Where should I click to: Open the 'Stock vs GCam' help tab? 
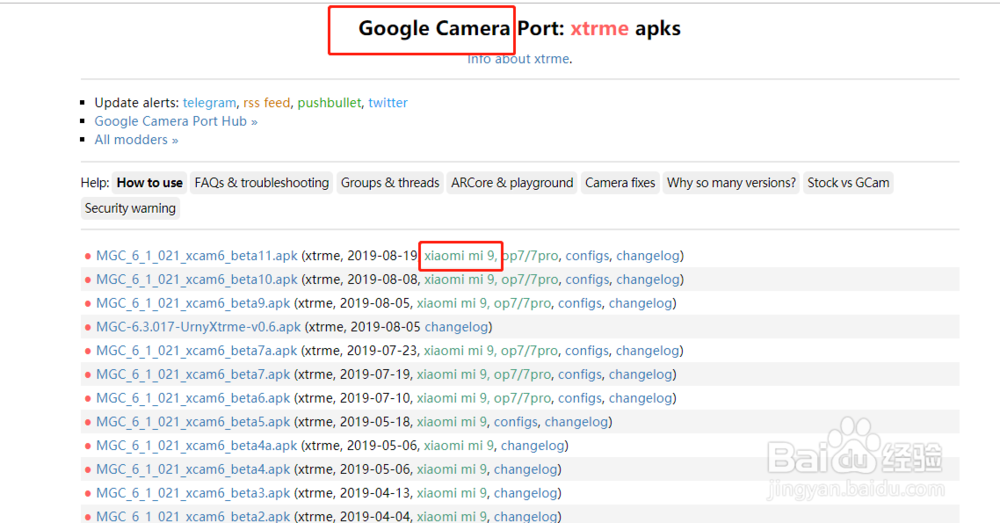point(848,183)
